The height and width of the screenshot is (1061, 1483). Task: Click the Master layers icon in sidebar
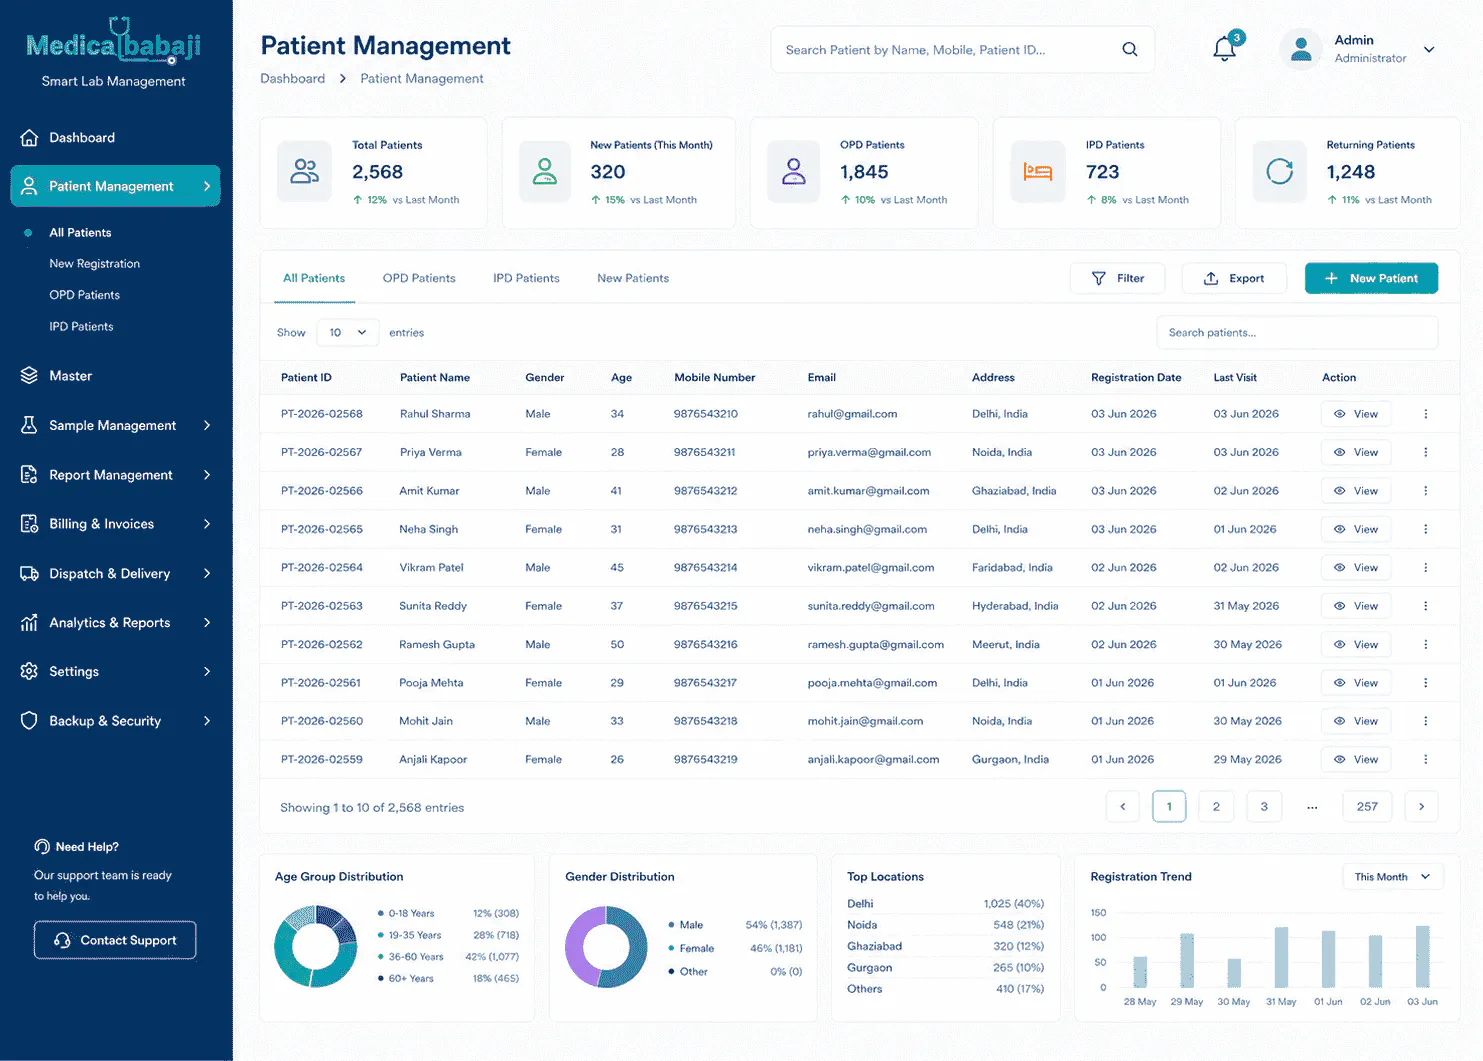pyautogui.click(x=29, y=376)
